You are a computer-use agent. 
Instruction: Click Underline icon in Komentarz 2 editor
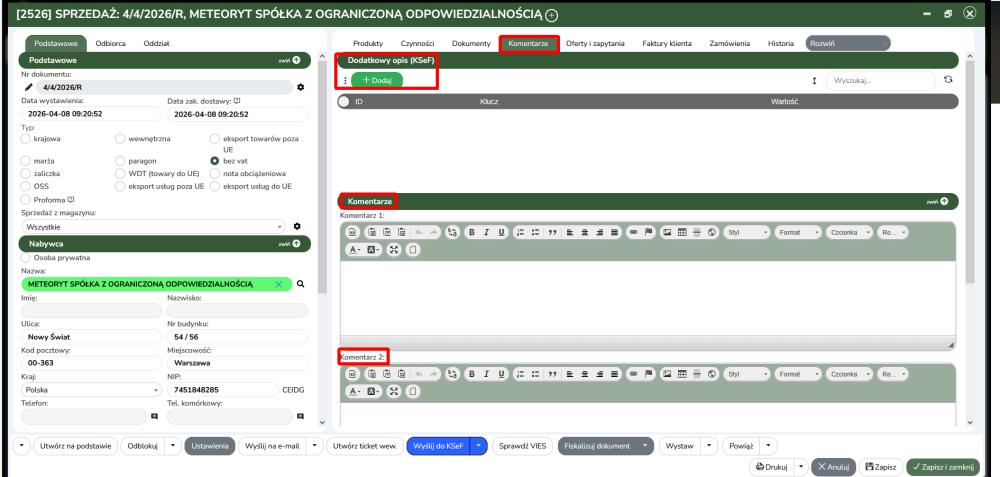click(x=500, y=374)
